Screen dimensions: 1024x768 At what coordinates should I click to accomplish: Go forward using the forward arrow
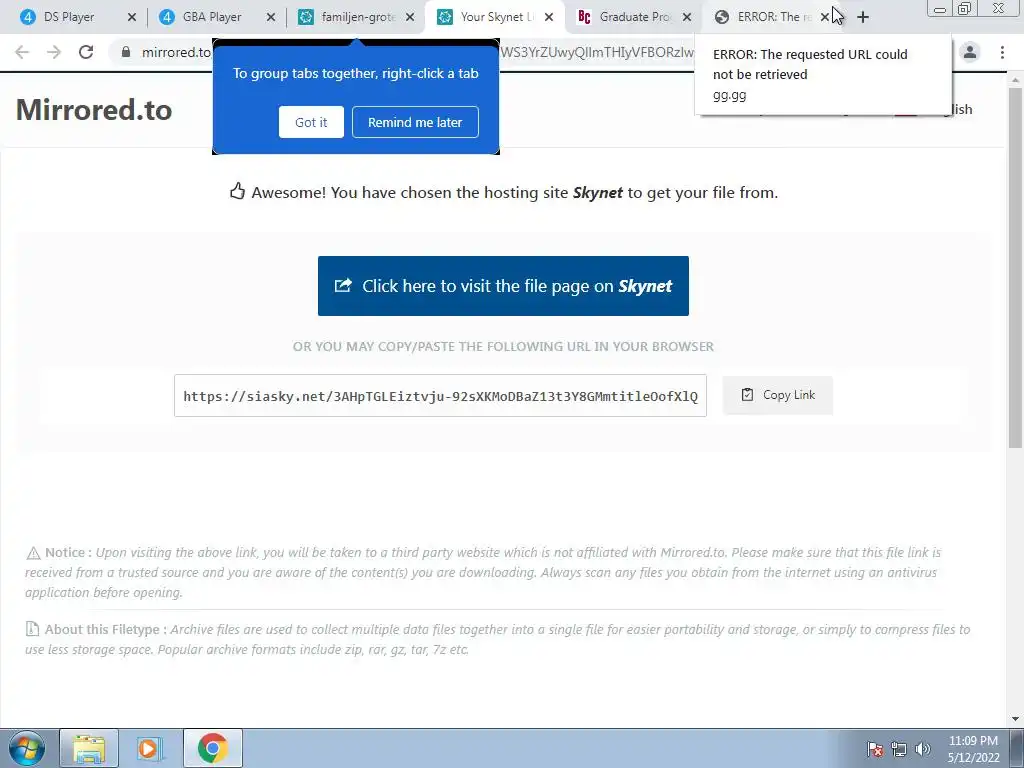click(54, 52)
